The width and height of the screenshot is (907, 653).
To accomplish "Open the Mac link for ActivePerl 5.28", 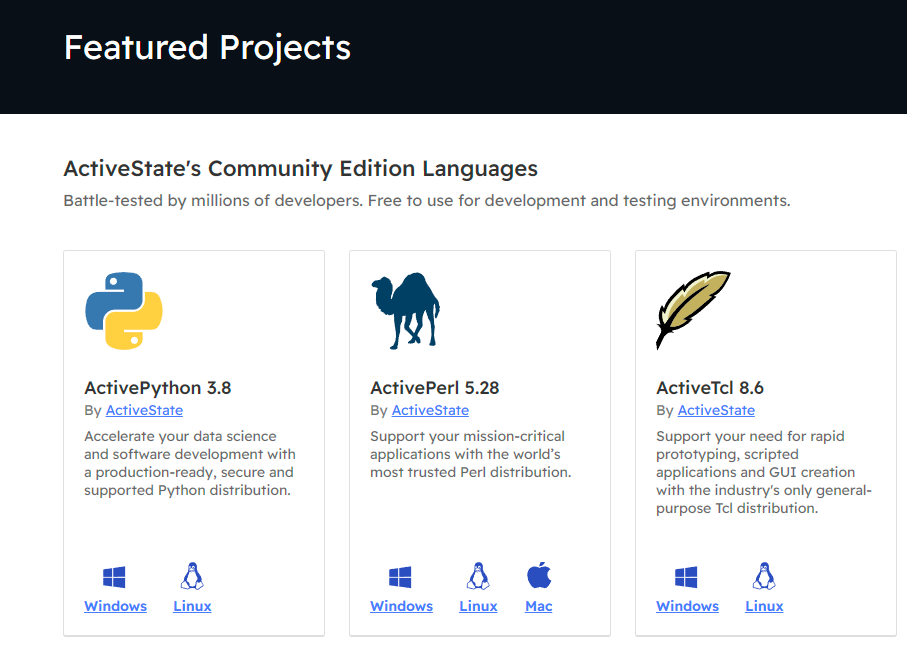I will click(x=539, y=606).
